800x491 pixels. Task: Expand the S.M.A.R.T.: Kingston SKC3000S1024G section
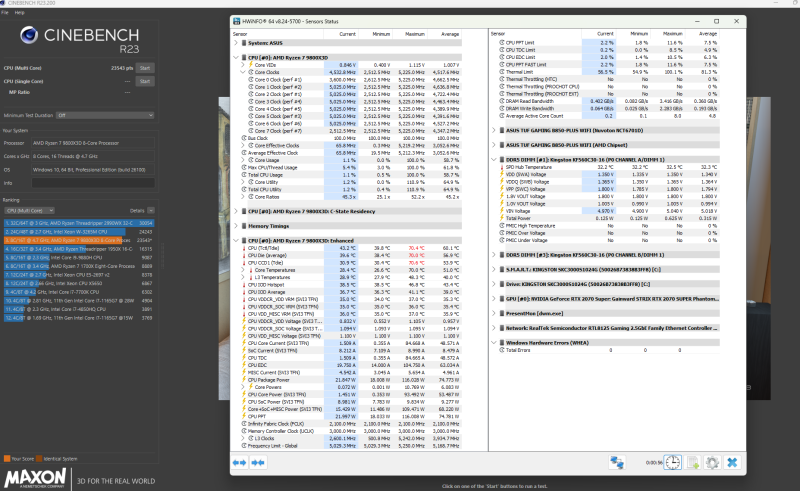pyautogui.click(x=493, y=269)
